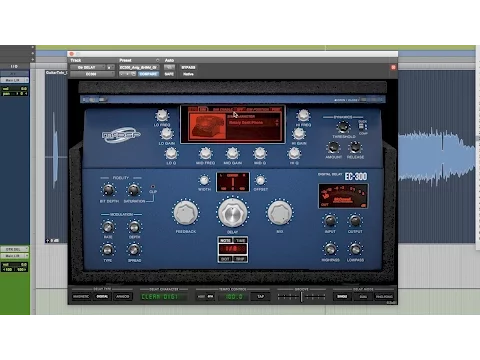Screen dimensions: 480x360
Task: Click the HIGHPASS filter knob
Action: 330,249
